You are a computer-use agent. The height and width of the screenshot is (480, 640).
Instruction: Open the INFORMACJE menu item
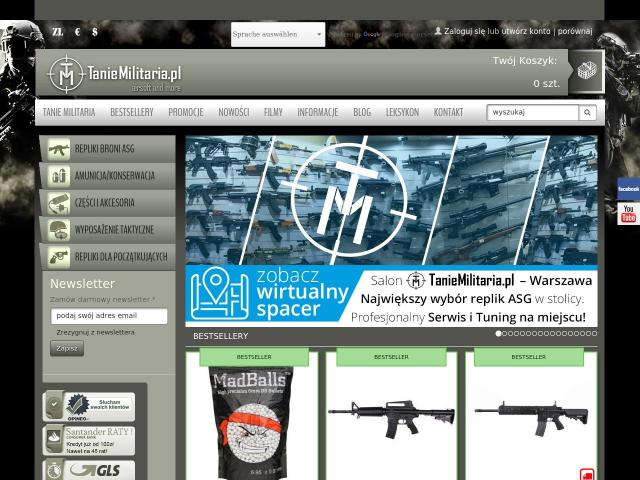click(x=318, y=112)
